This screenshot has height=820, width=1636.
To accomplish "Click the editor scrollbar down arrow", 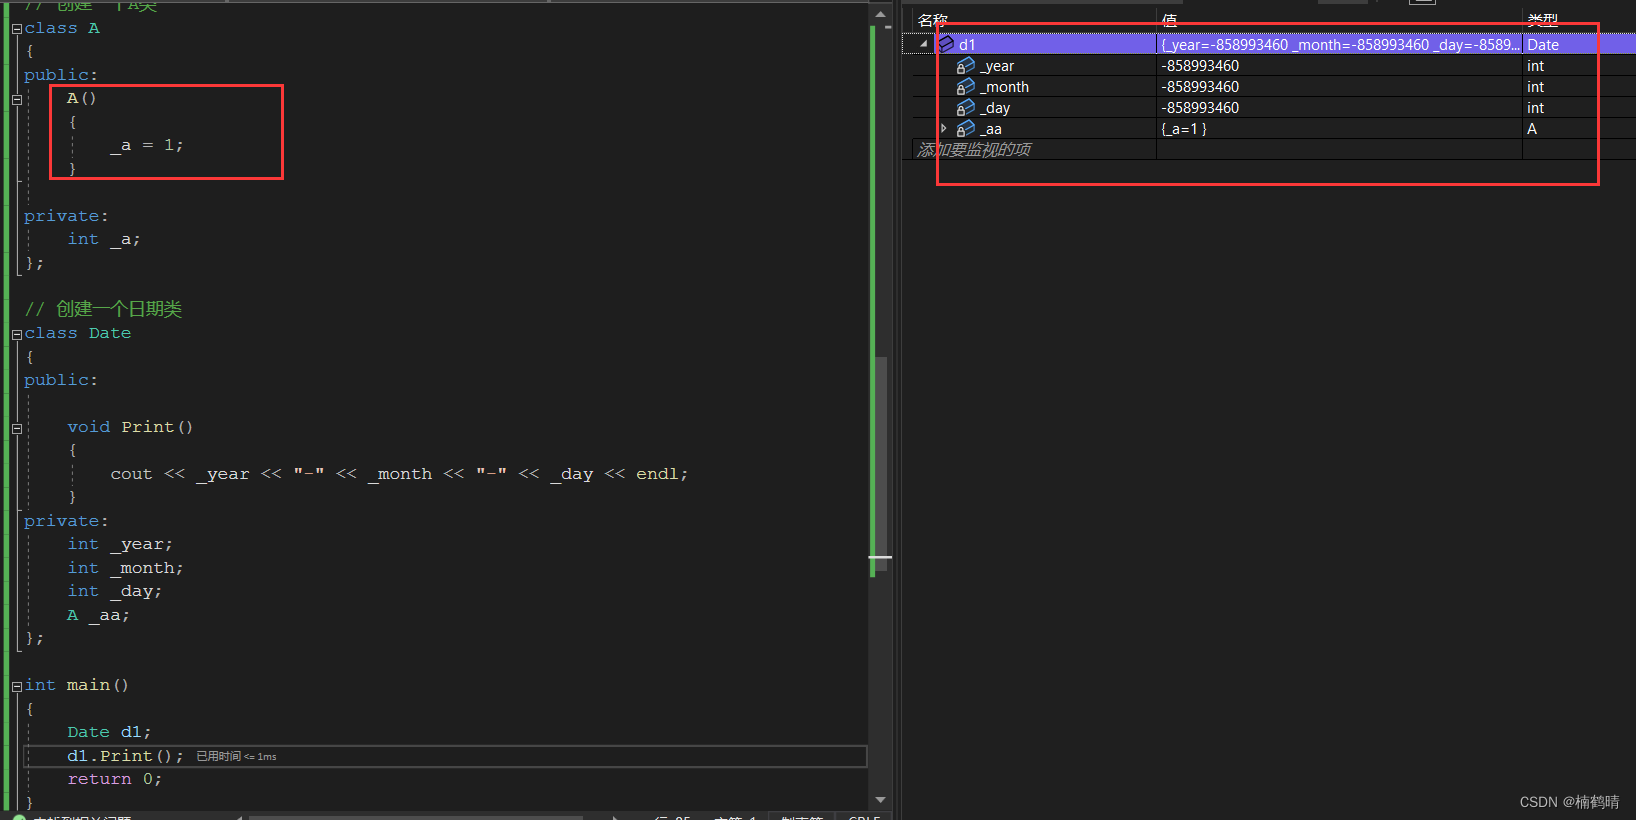I will tap(880, 800).
